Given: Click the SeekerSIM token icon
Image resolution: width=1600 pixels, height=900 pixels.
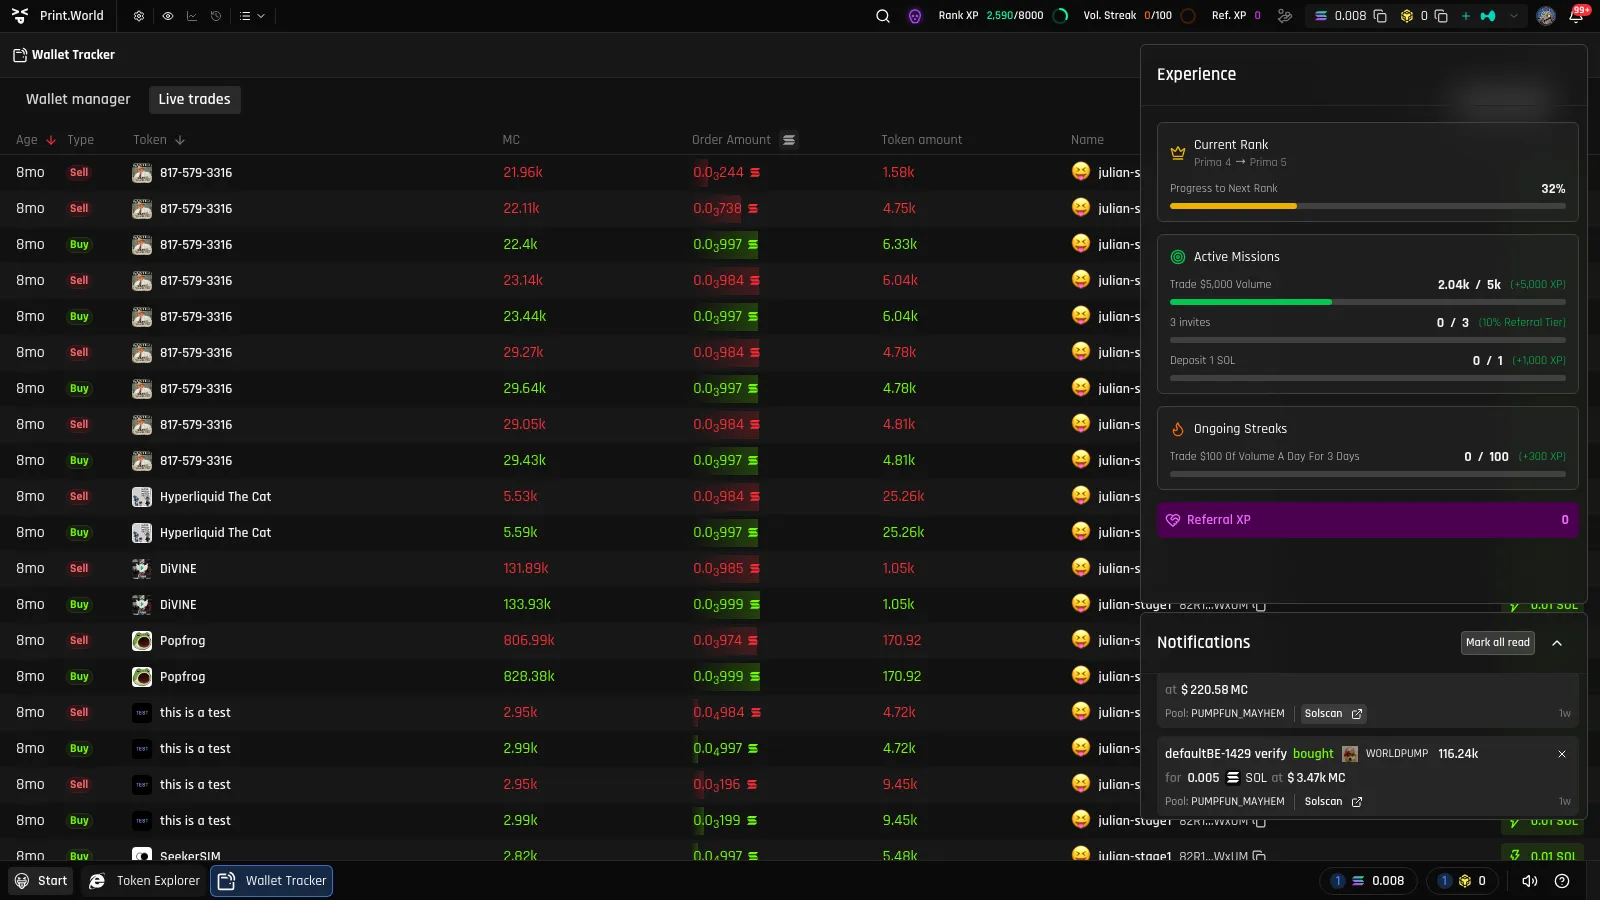Looking at the screenshot, I should click(142, 855).
